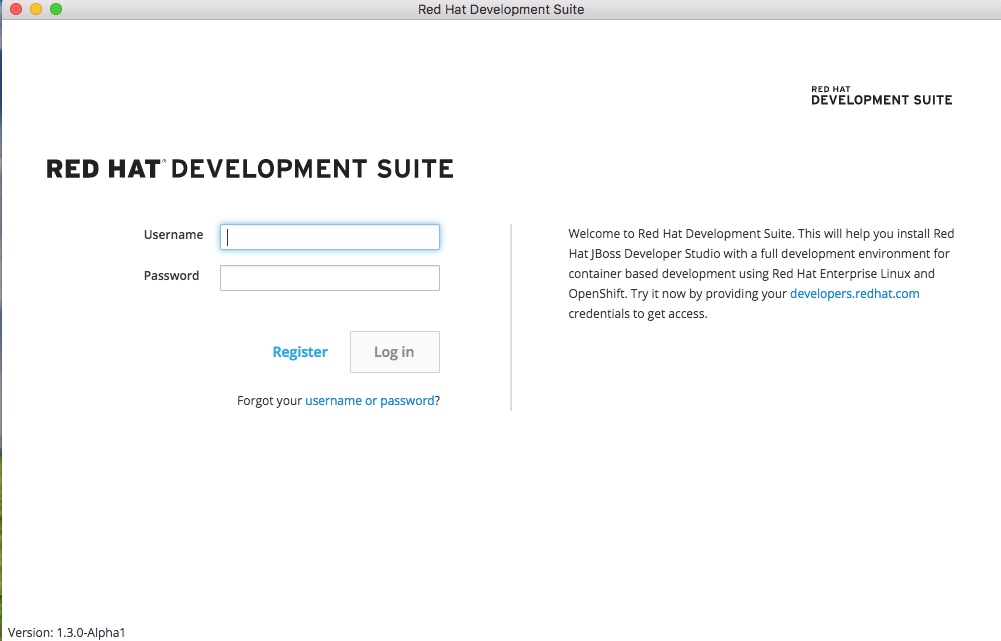Focus the Password input field
Viewport: 1001px width, 641px height.
click(x=329, y=278)
